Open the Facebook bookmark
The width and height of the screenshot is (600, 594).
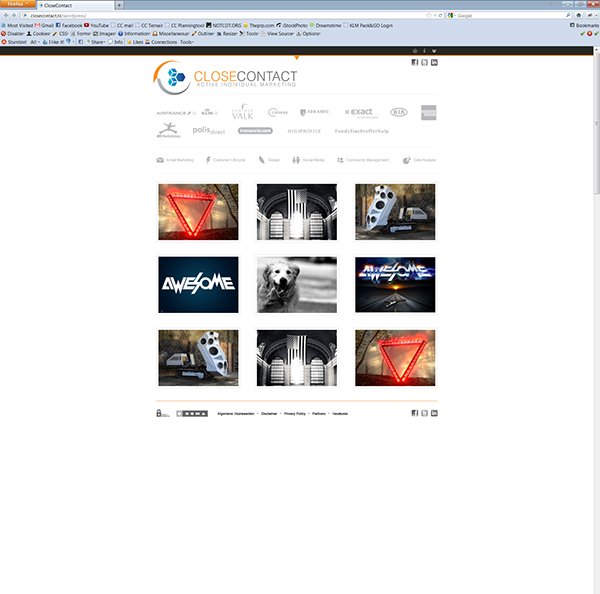(x=69, y=25)
